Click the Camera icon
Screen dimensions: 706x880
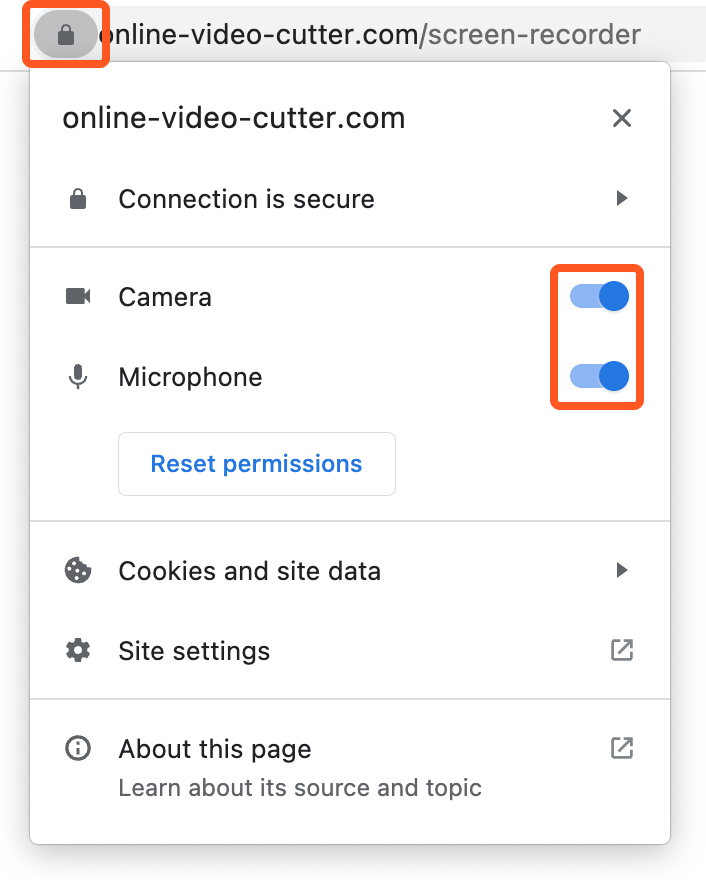(78, 296)
